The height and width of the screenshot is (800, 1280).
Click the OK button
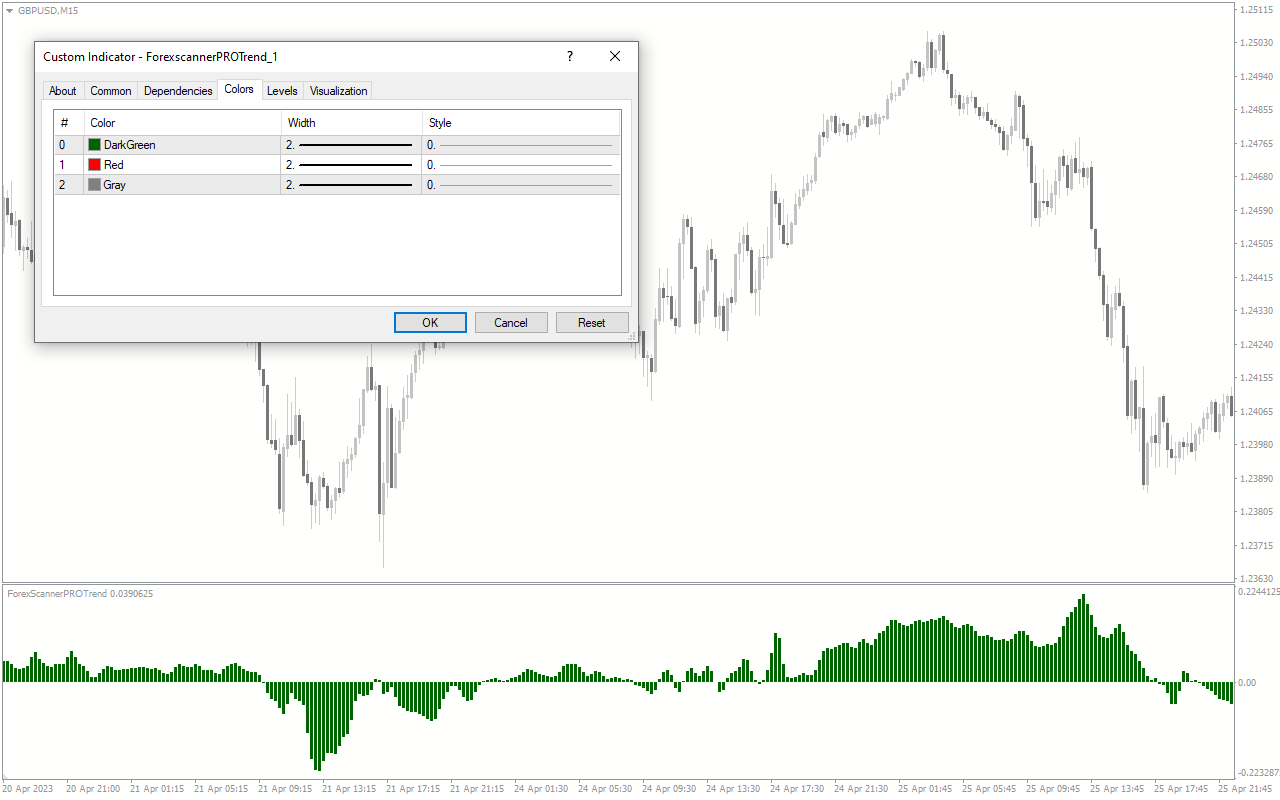click(430, 323)
